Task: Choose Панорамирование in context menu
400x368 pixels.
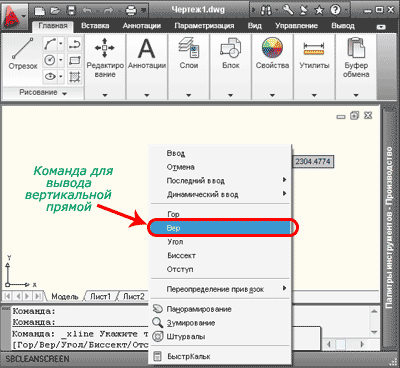Action: pos(220,309)
